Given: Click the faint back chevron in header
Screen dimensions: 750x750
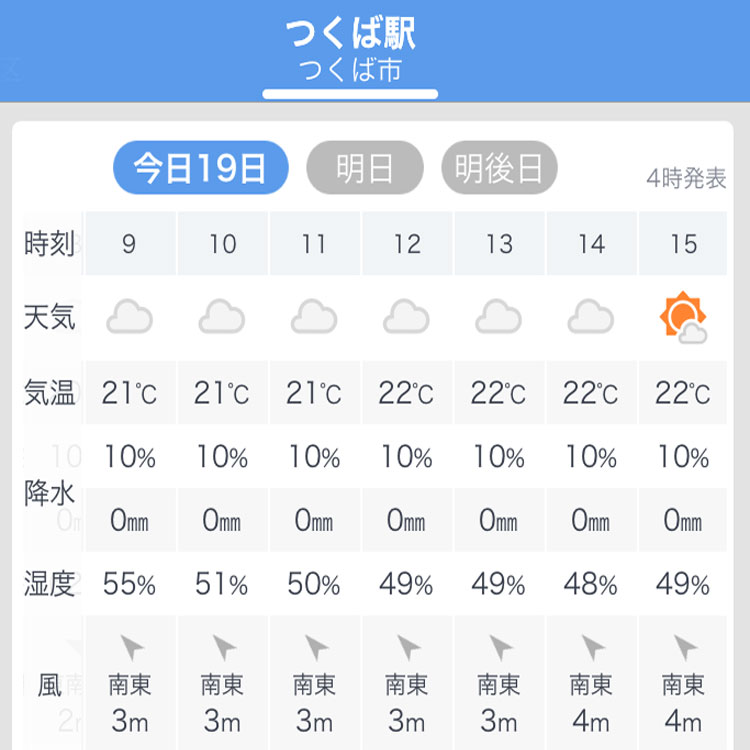Looking at the screenshot, I should pyautogui.click(x=11, y=69).
